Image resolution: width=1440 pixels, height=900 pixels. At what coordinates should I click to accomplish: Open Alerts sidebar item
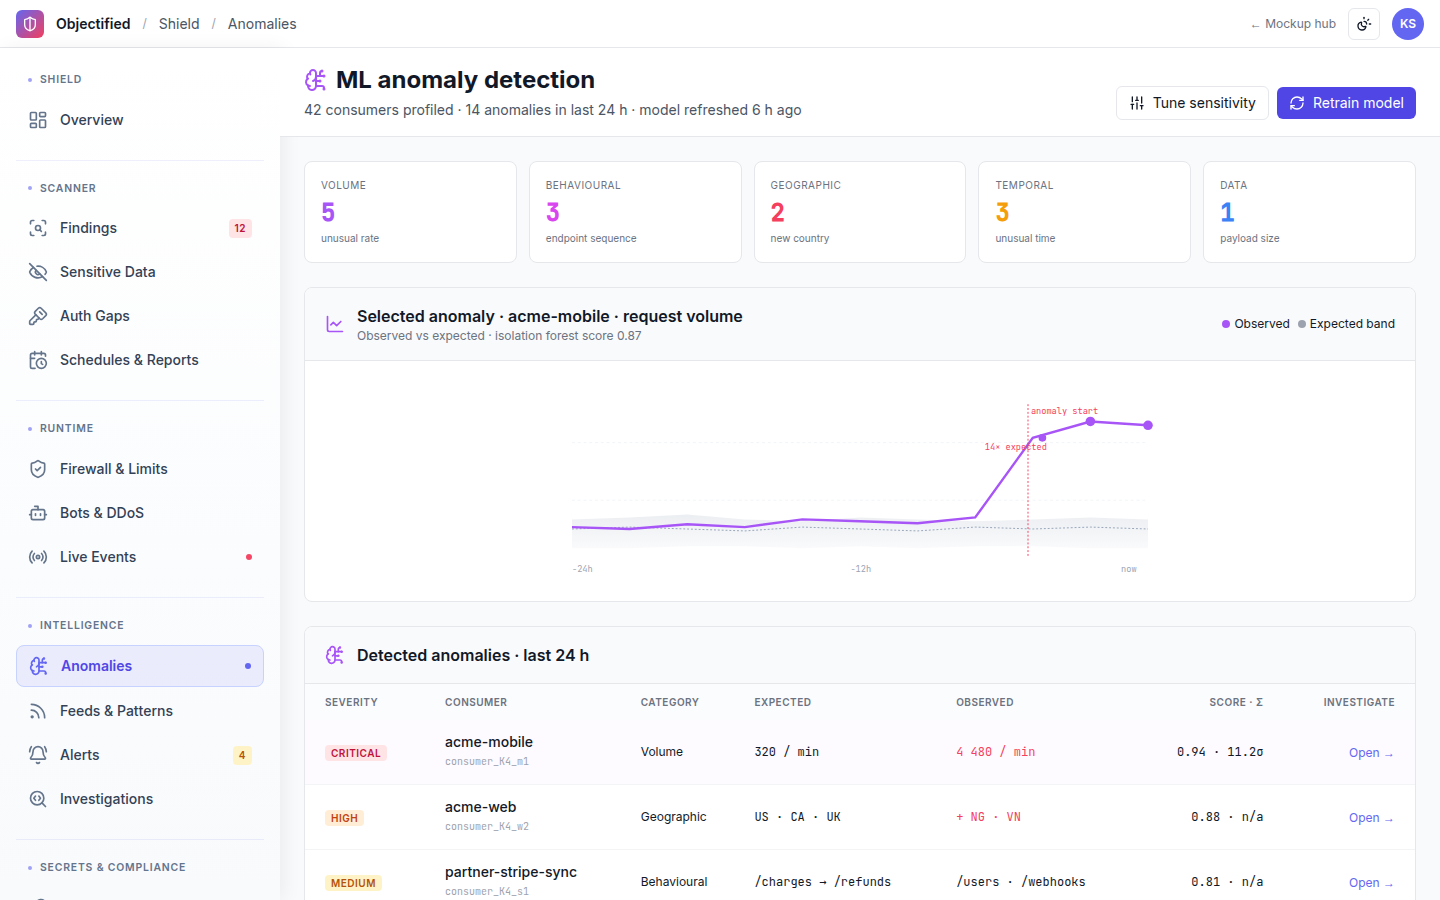[140, 755]
